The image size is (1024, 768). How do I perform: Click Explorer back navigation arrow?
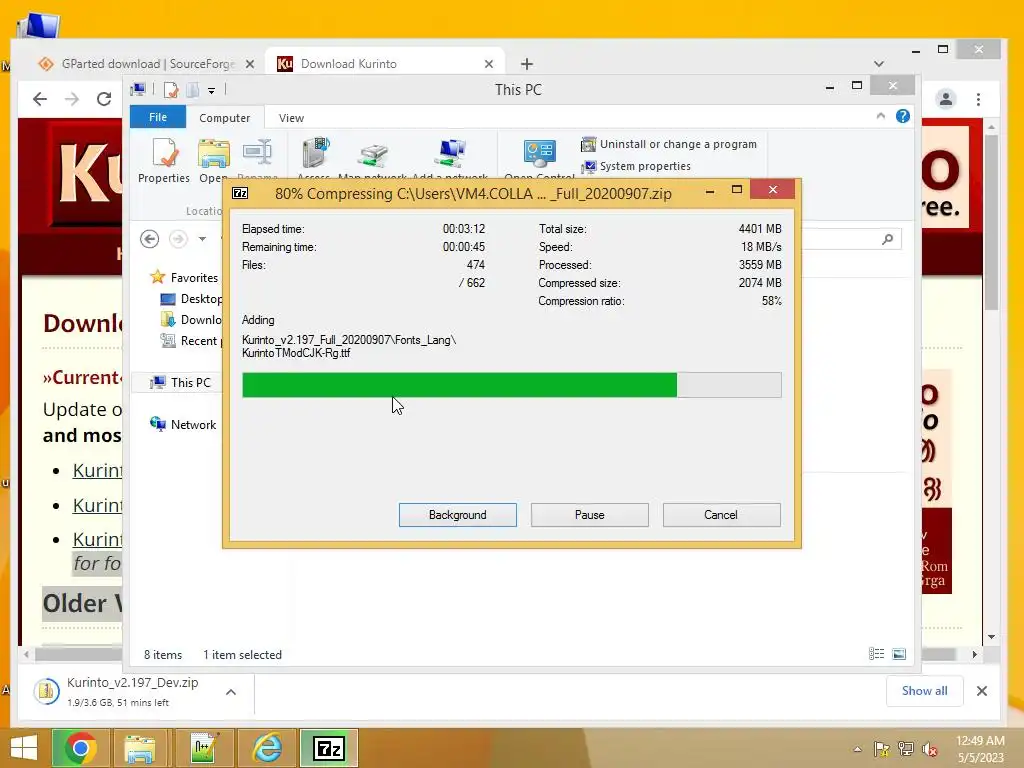(x=150, y=239)
